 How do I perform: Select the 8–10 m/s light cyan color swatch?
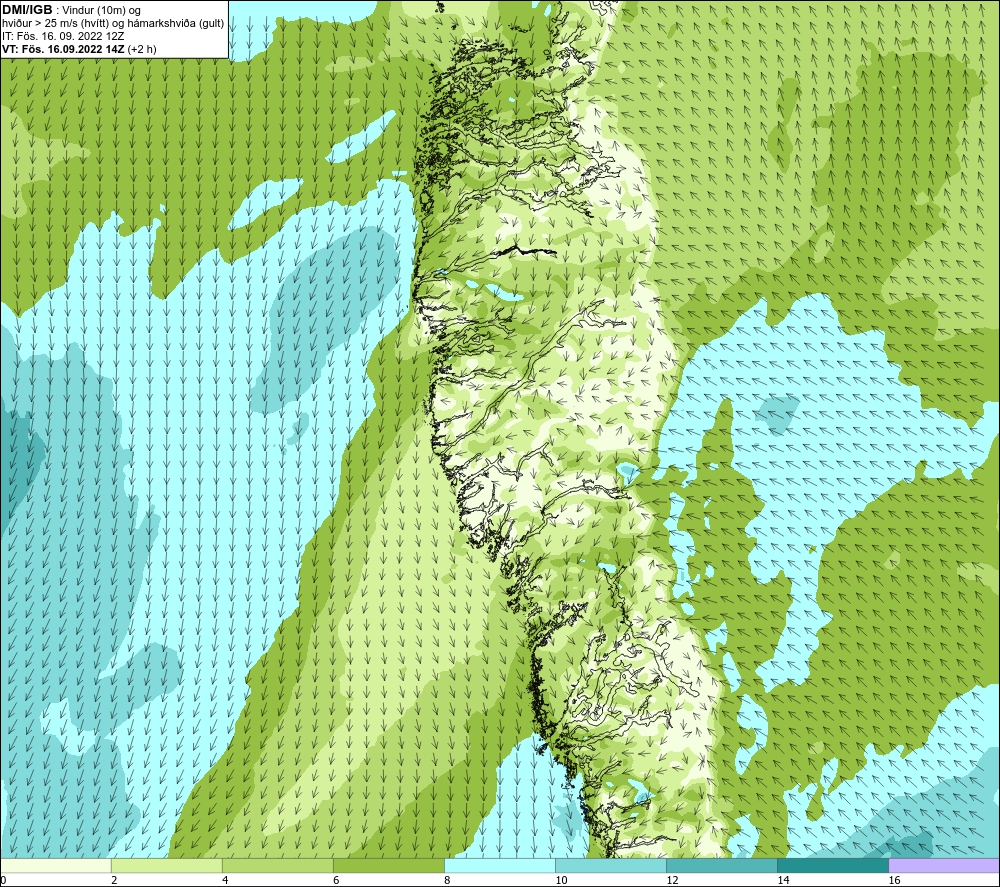[499, 865]
